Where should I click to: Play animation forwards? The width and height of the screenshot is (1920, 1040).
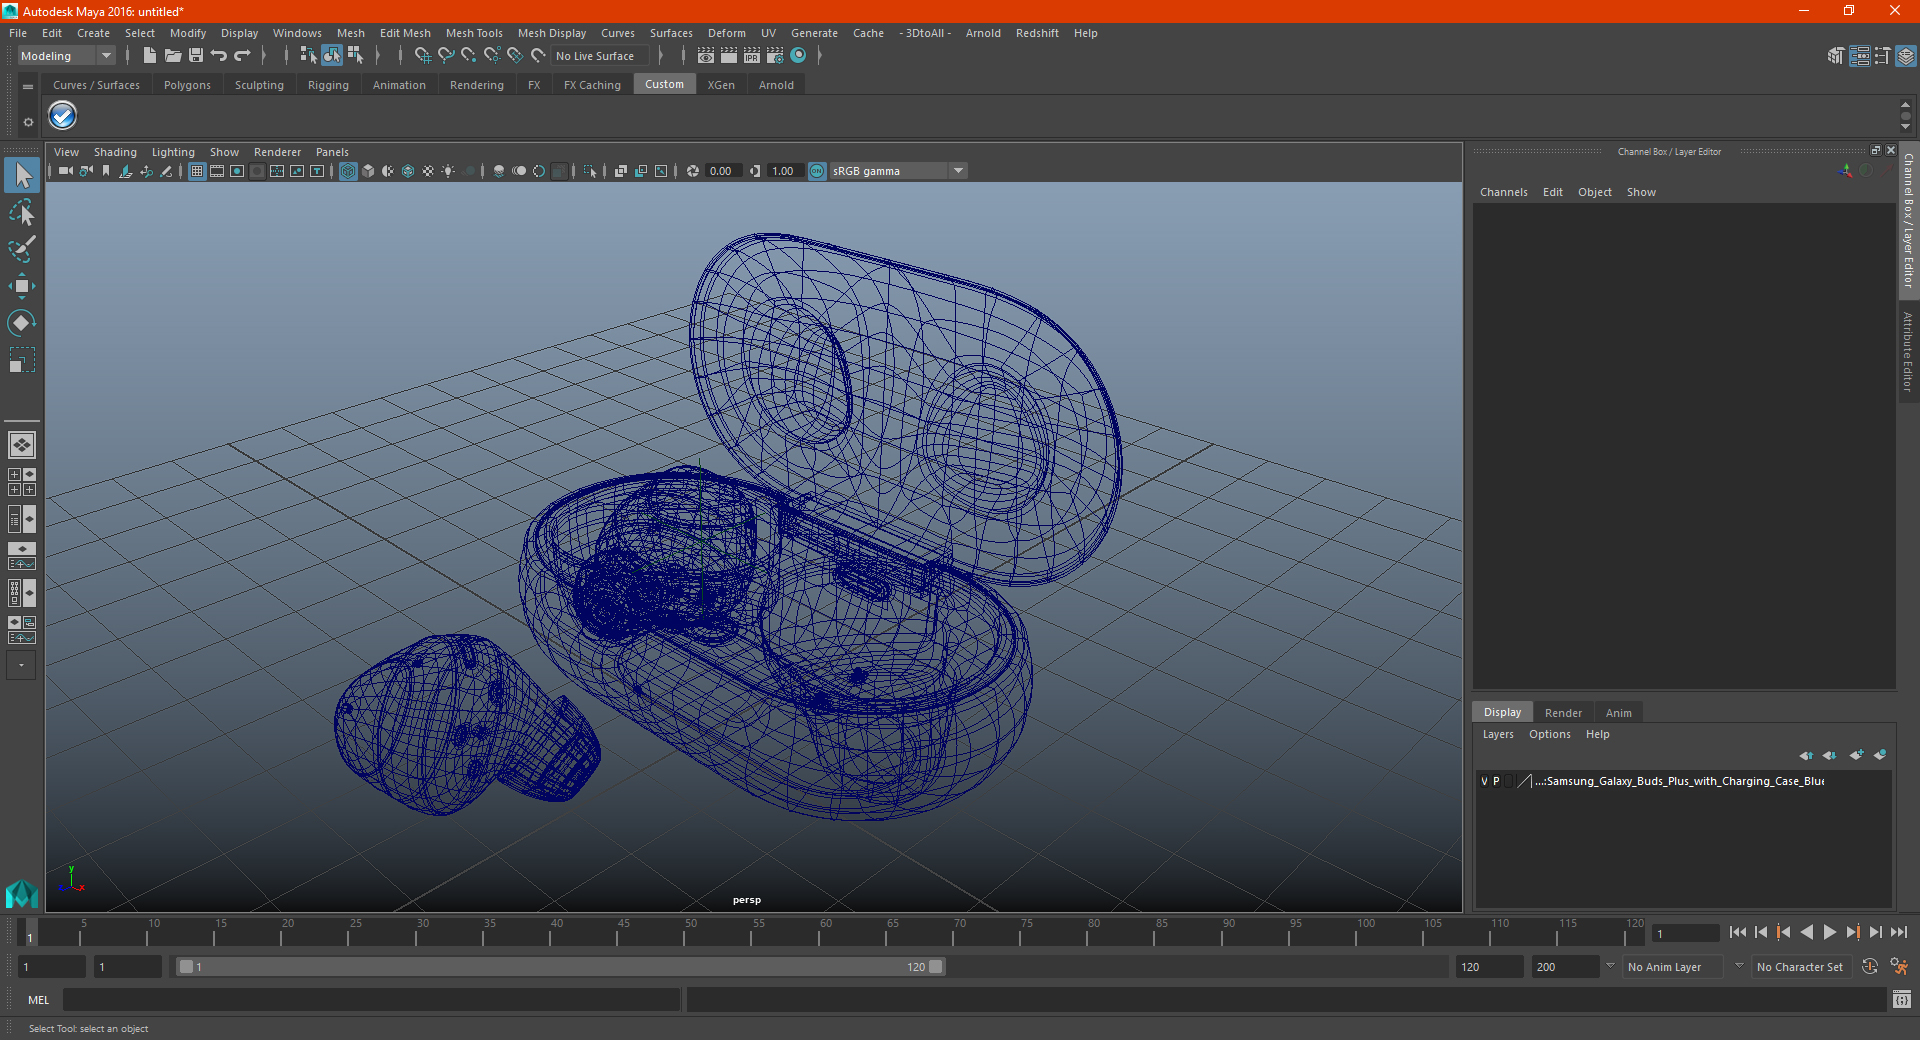pos(1829,932)
